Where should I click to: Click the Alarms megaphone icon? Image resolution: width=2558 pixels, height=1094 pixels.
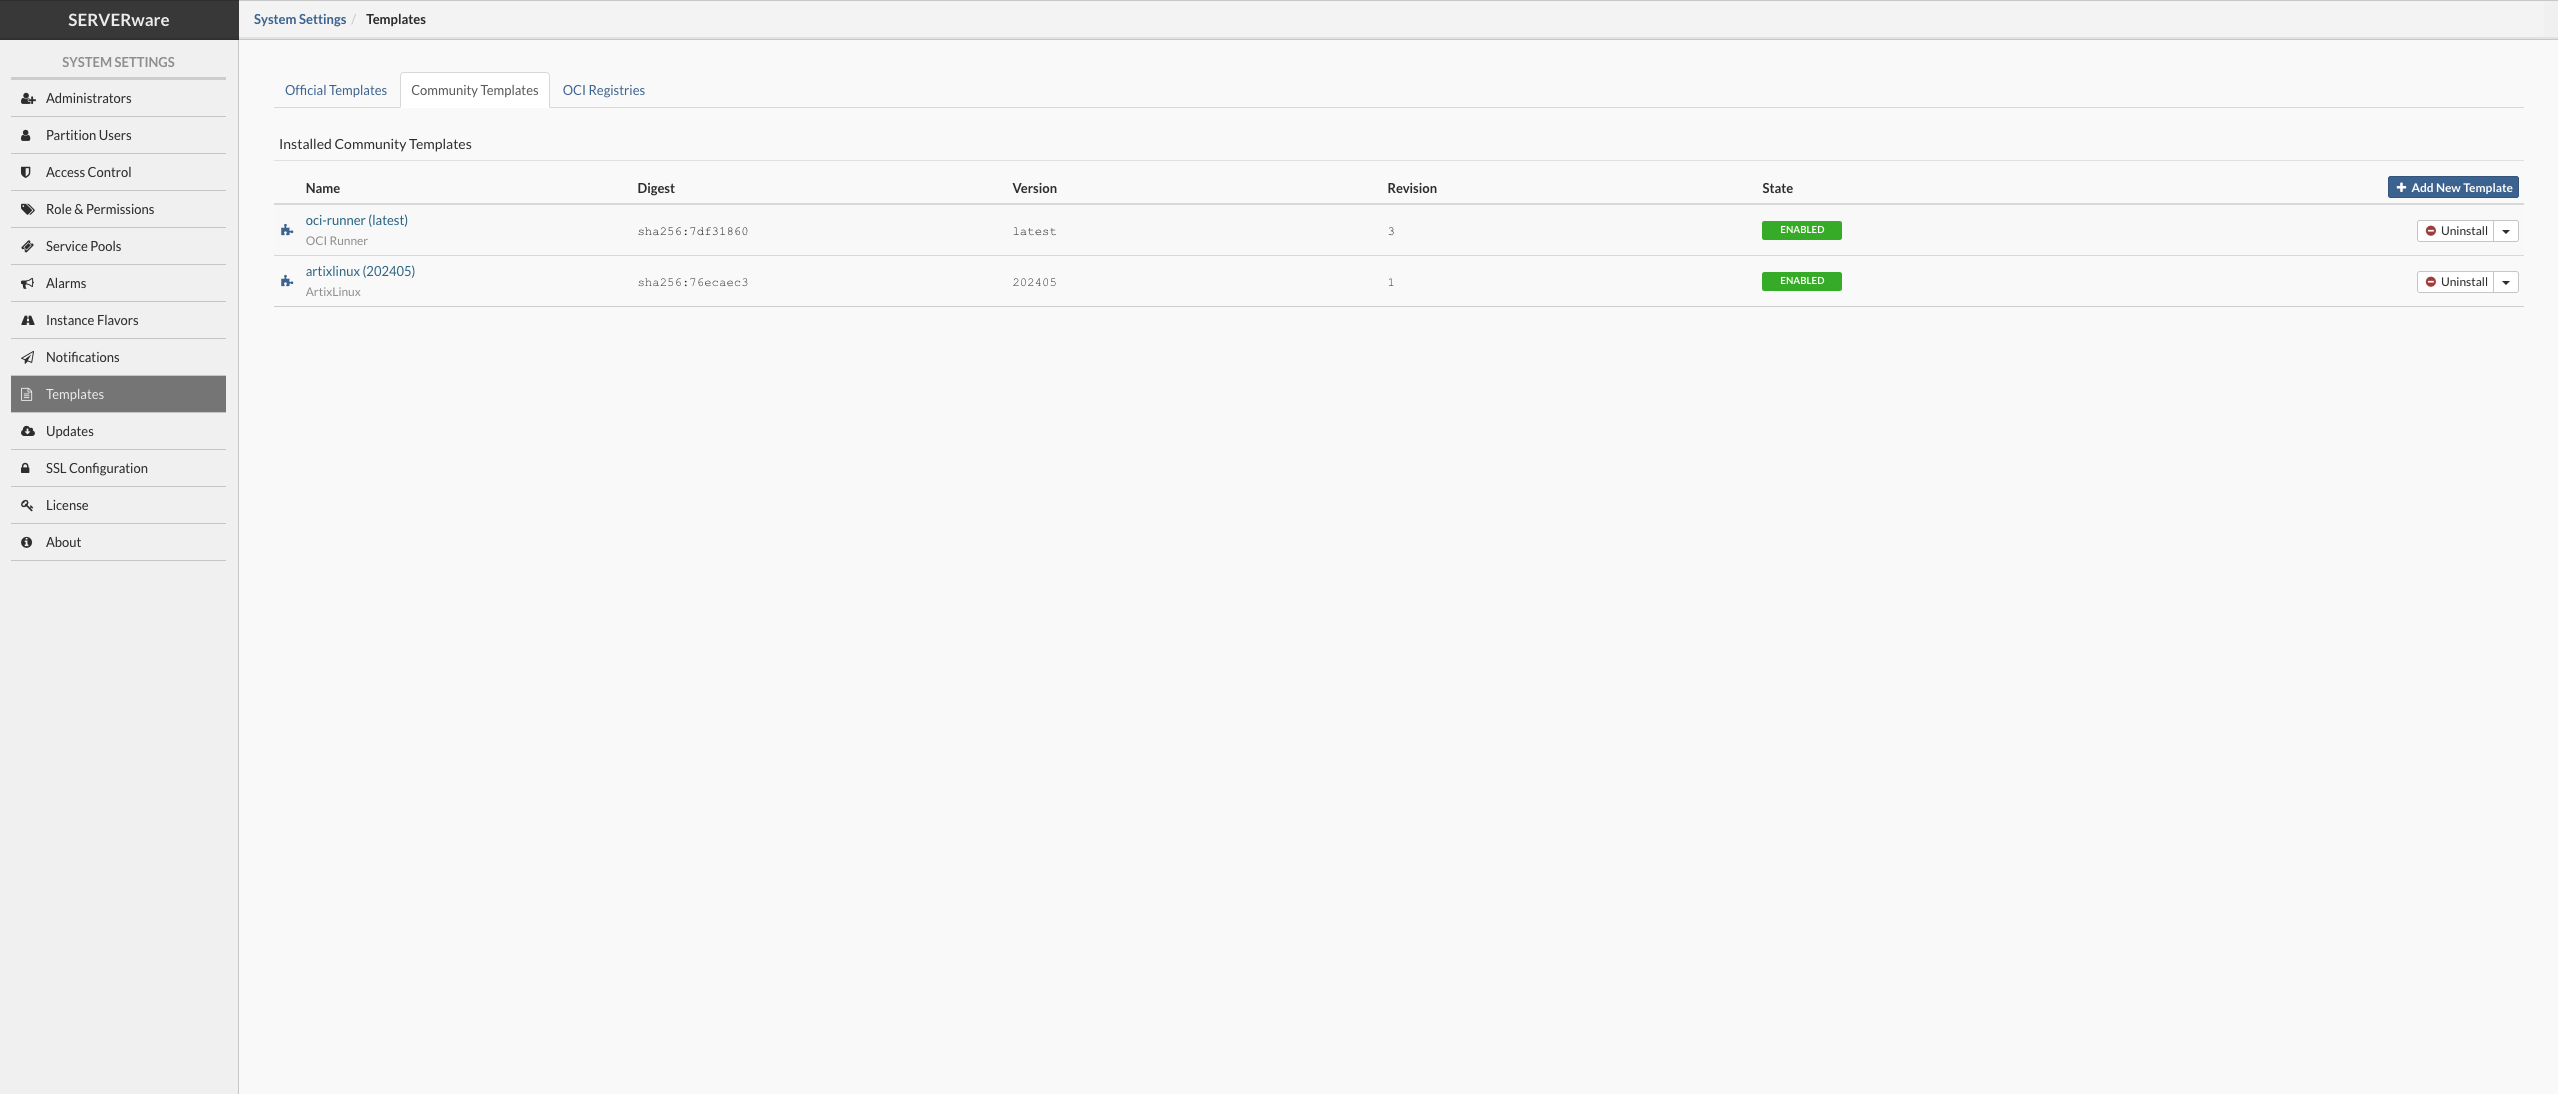[27, 283]
